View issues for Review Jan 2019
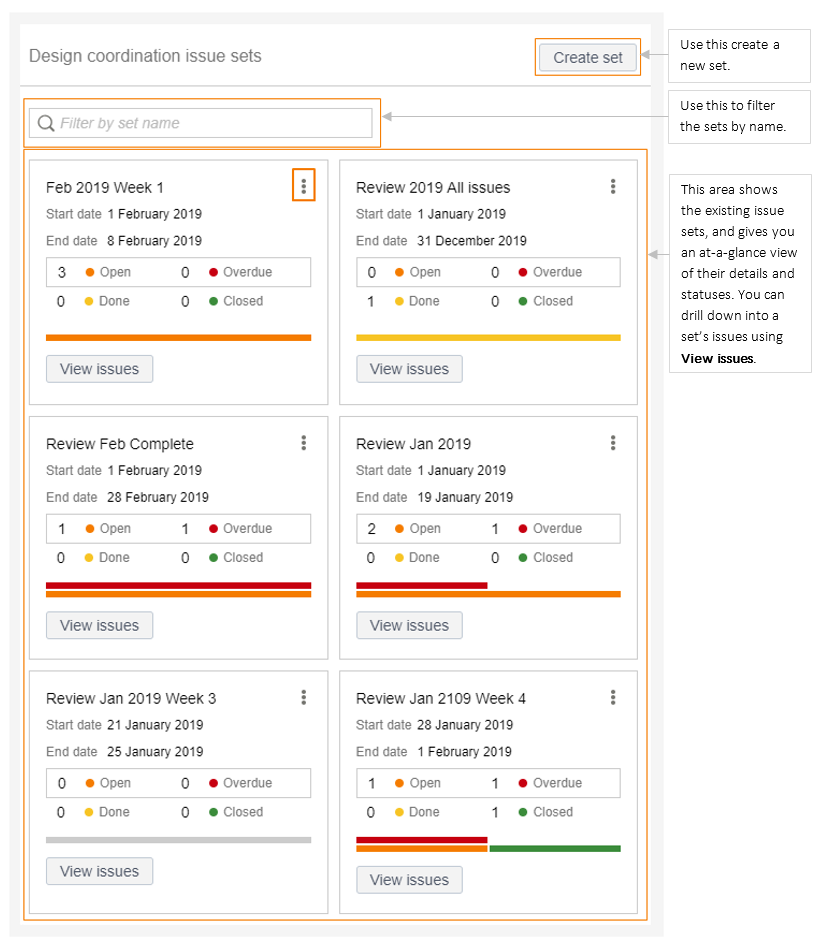Screen dimensions: 821x951 tap(409, 625)
